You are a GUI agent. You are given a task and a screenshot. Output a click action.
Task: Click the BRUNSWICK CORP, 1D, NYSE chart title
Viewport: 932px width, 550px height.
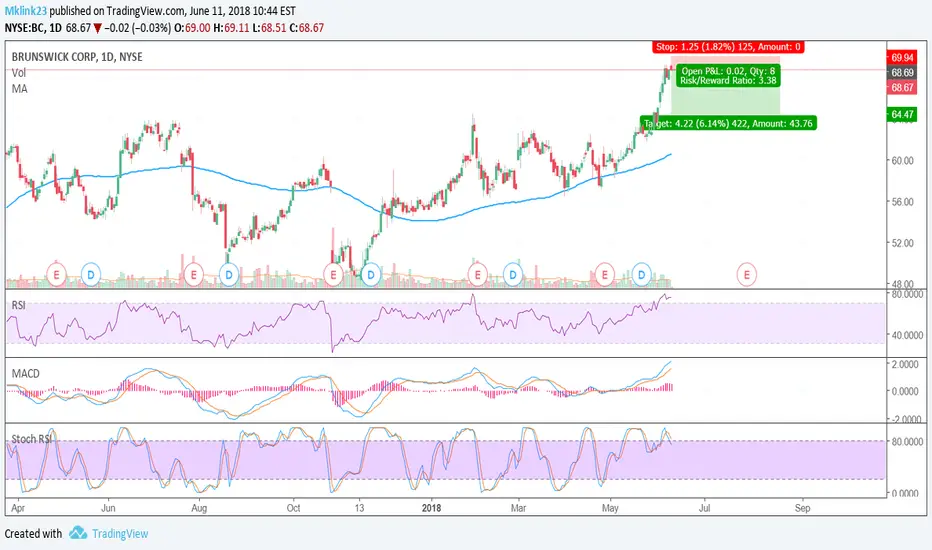[x=77, y=57]
